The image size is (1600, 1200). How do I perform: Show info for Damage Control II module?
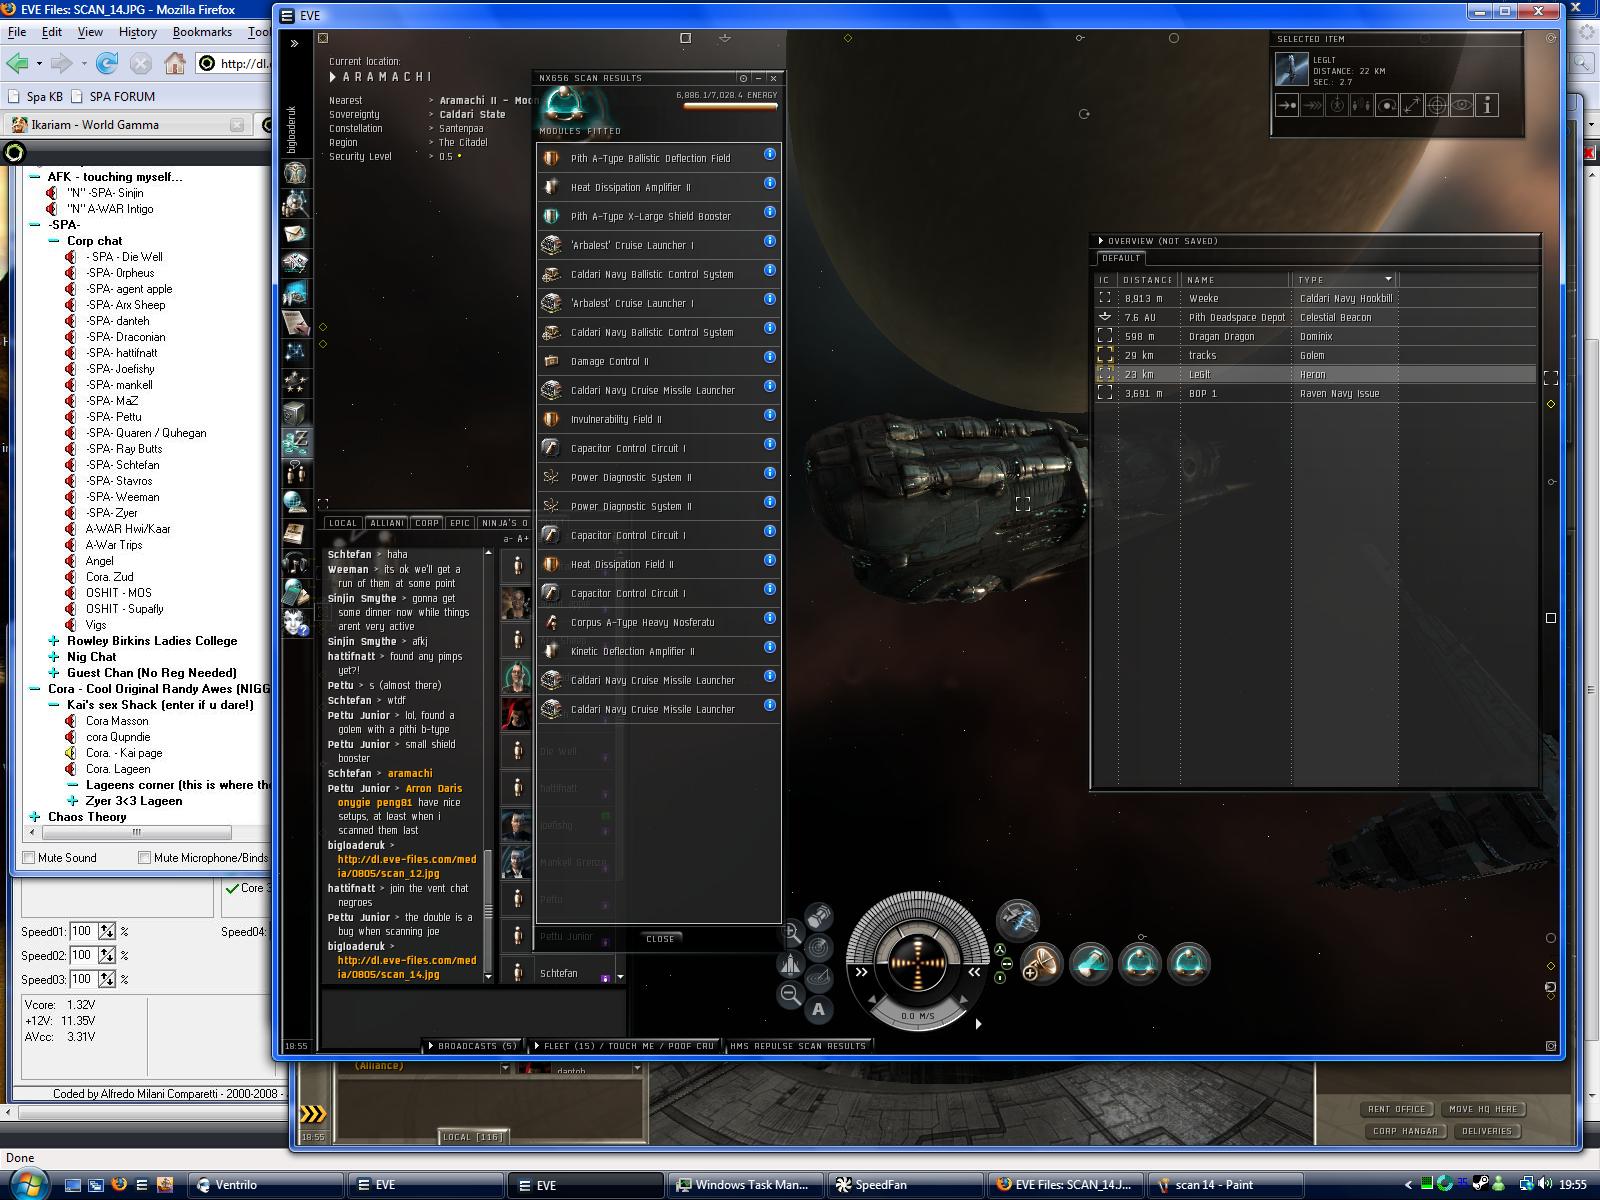point(770,357)
